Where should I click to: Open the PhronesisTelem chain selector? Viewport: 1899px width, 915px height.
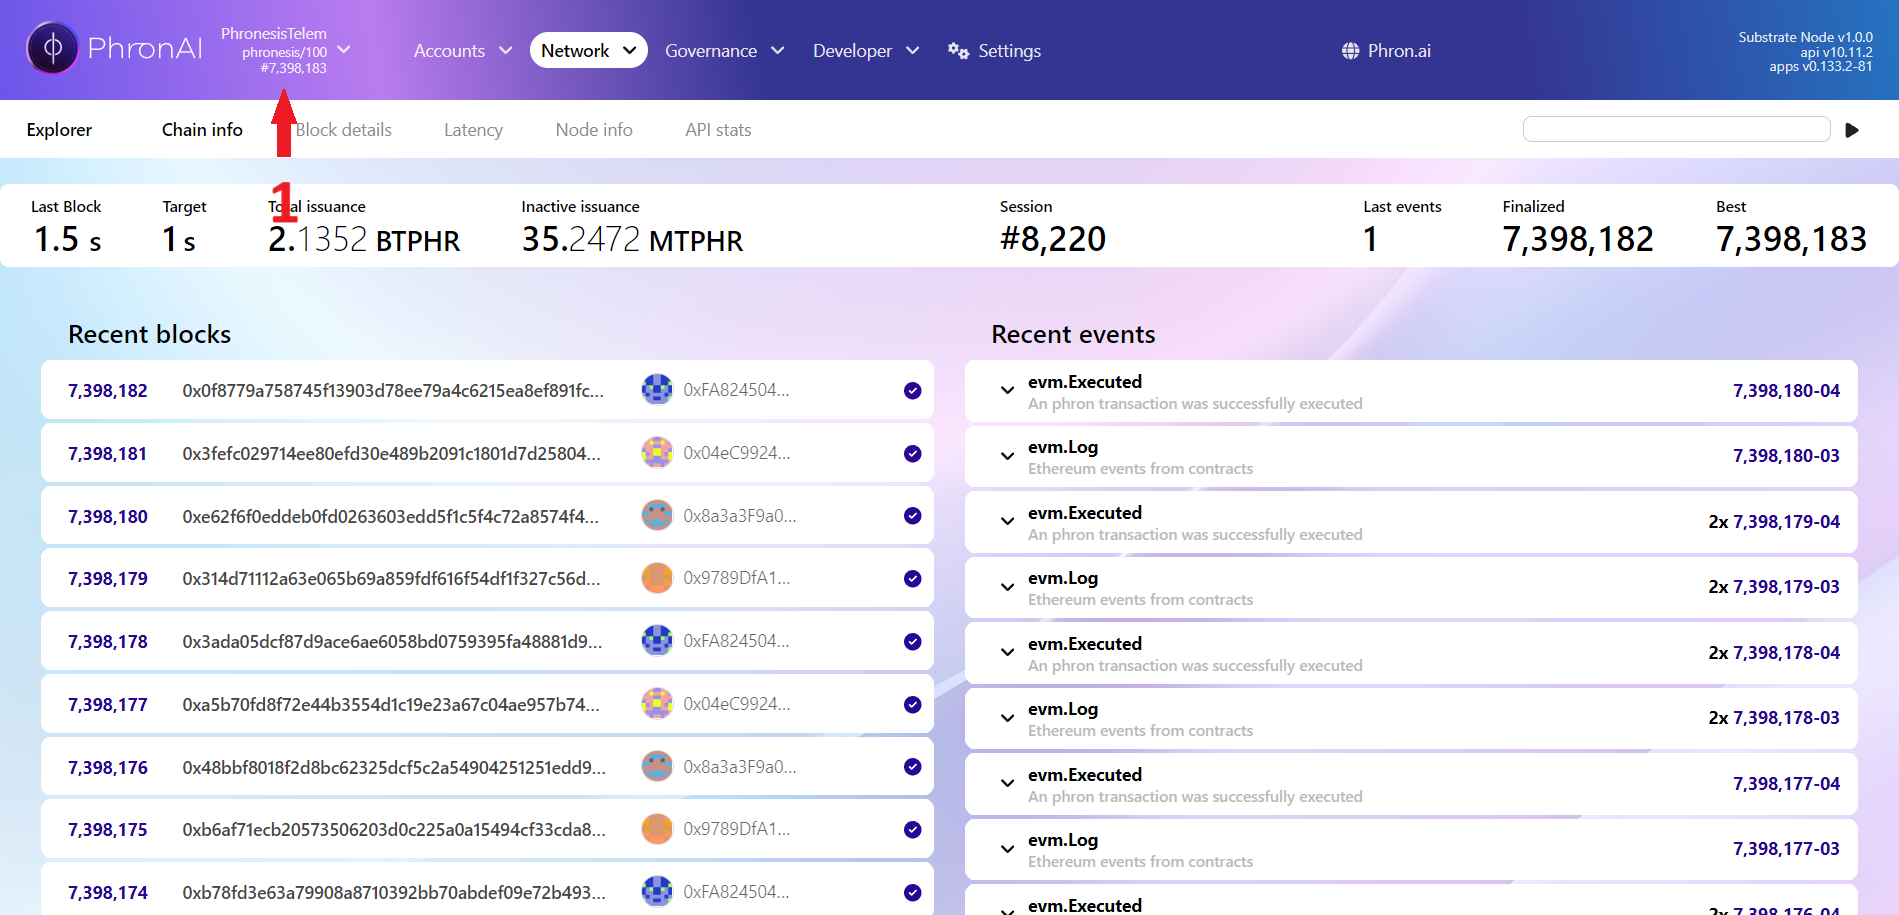click(285, 50)
